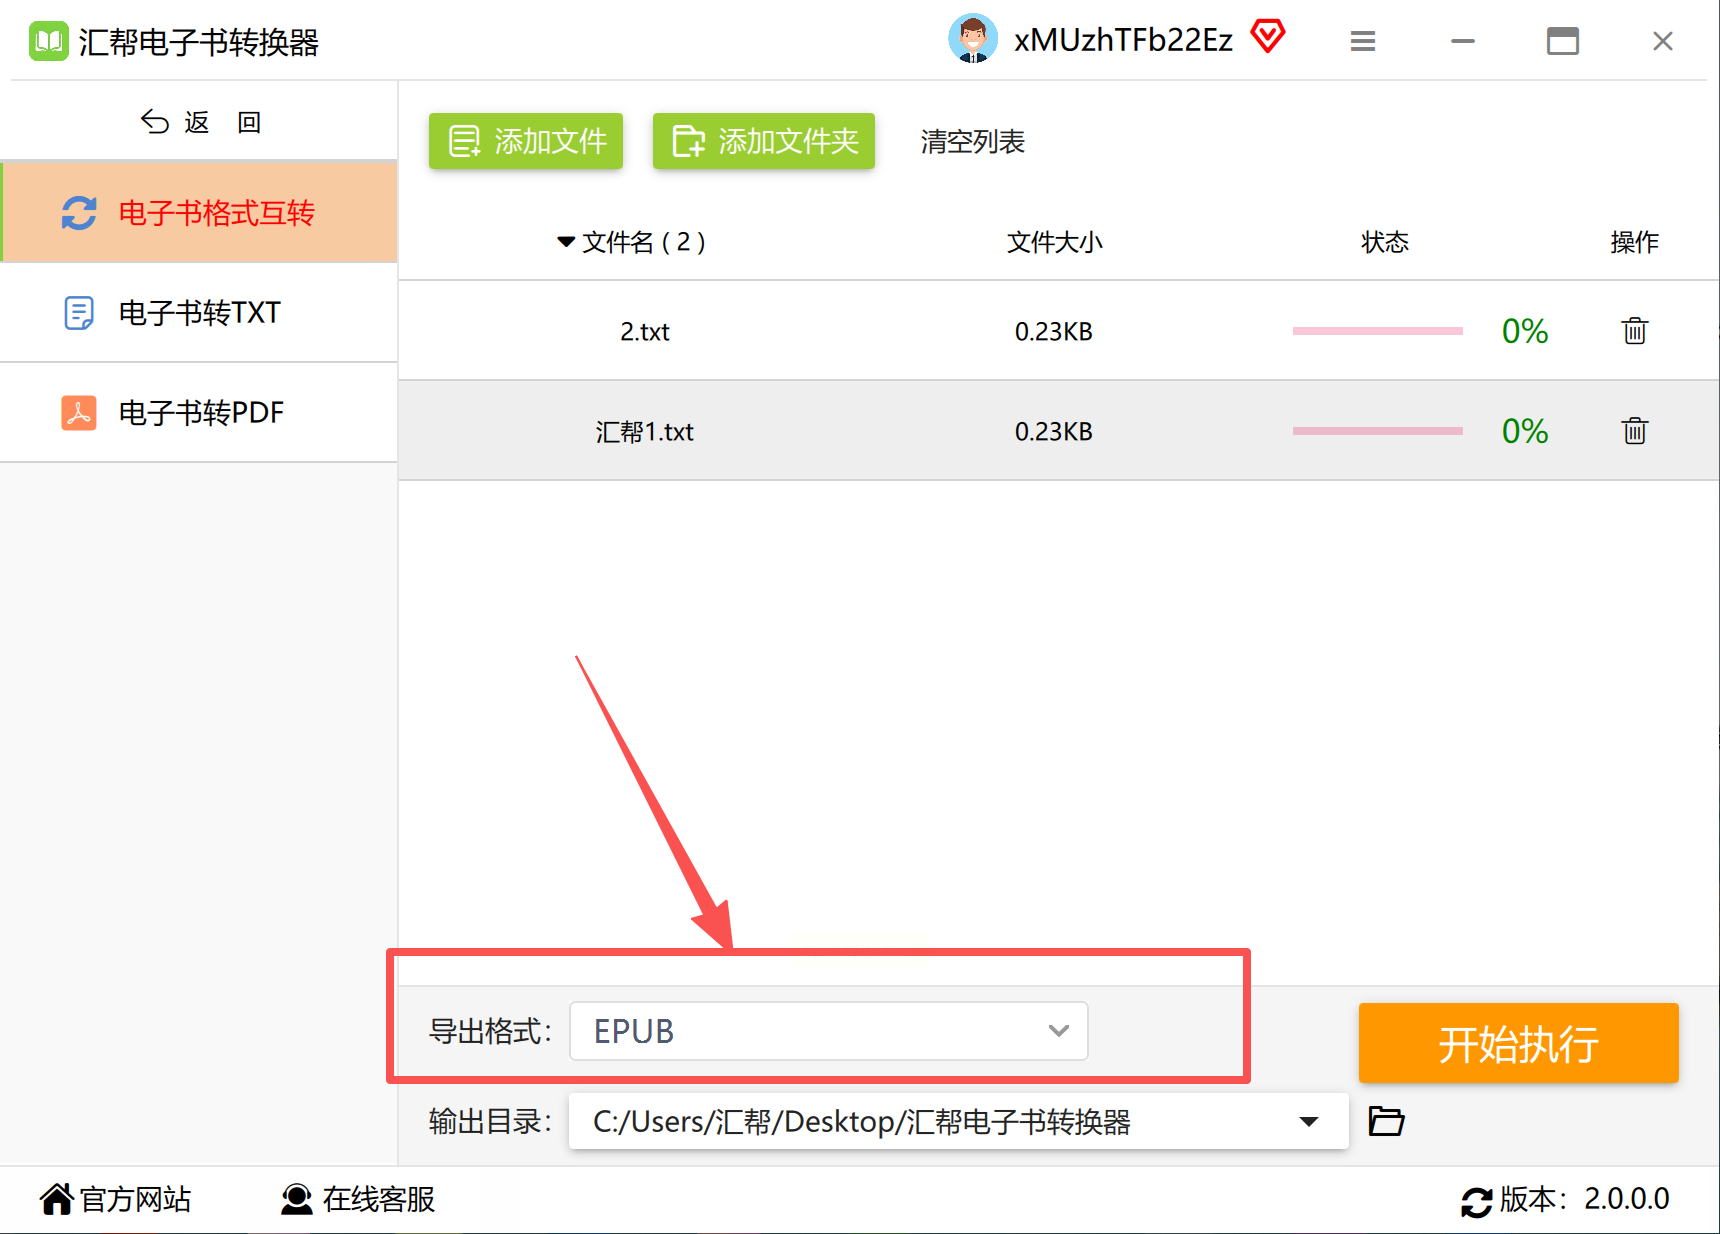
Task: Click the username xMUzhTFb22Ez
Action: tap(1123, 39)
